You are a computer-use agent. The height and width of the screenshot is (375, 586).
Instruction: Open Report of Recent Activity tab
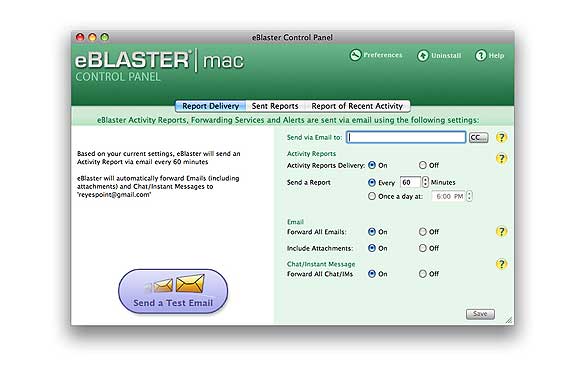pos(357,106)
